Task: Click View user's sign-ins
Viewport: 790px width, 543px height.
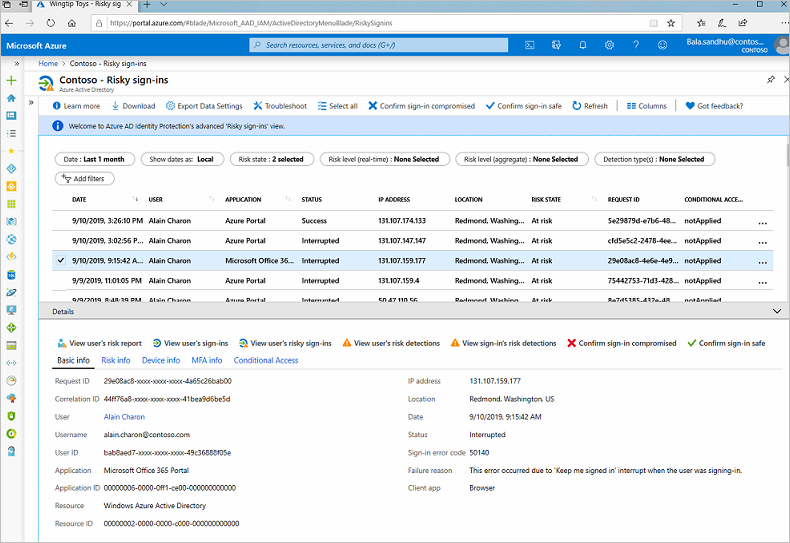Action: pos(190,343)
